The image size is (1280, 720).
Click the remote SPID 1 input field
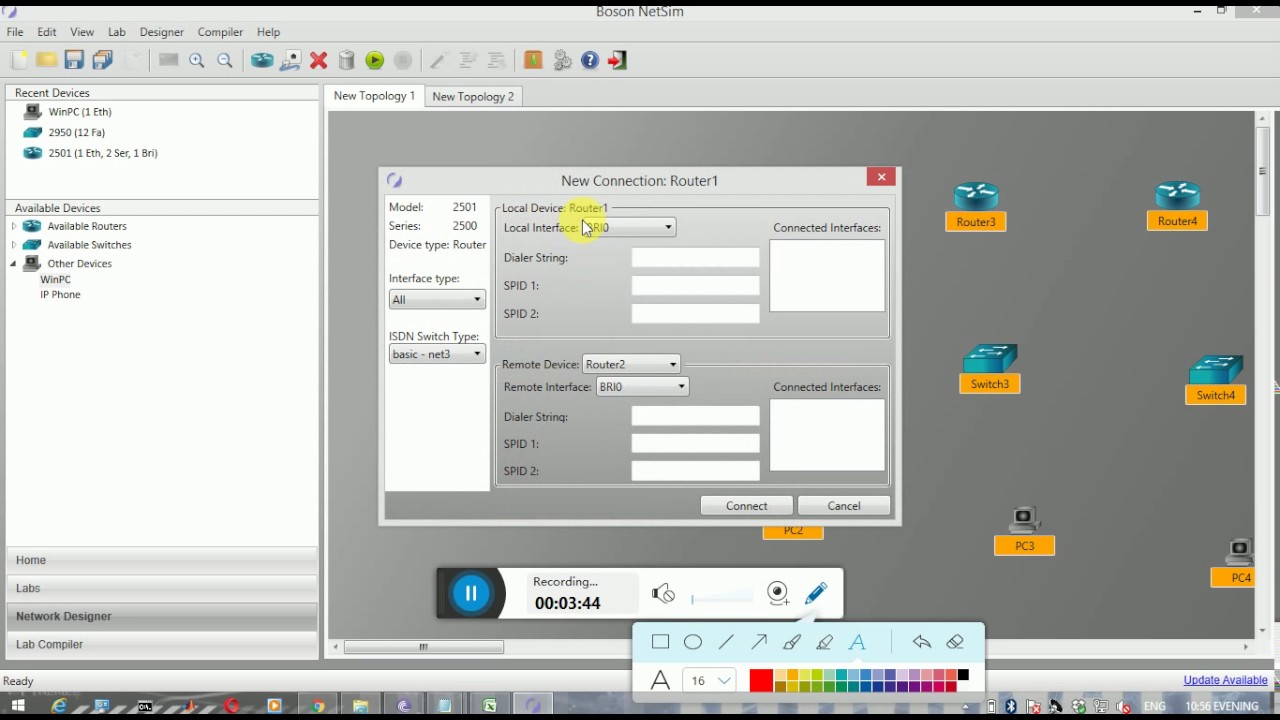pyautogui.click(x=695, y=444)
